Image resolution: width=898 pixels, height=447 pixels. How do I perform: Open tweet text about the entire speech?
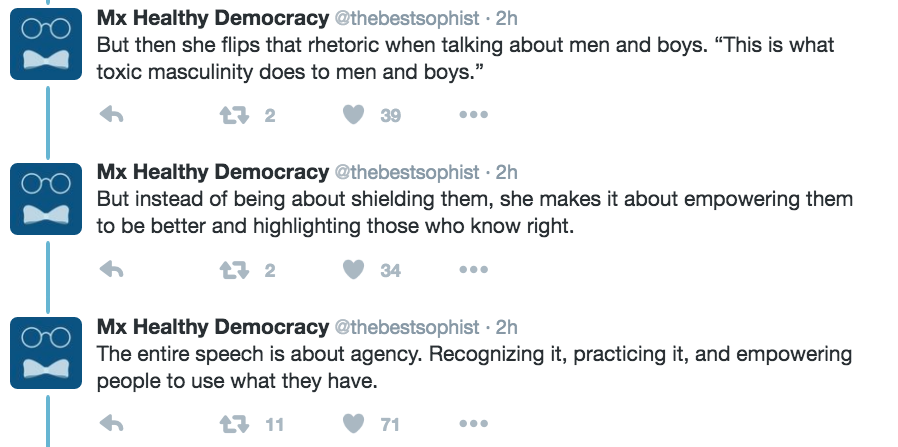pos(473,367)
